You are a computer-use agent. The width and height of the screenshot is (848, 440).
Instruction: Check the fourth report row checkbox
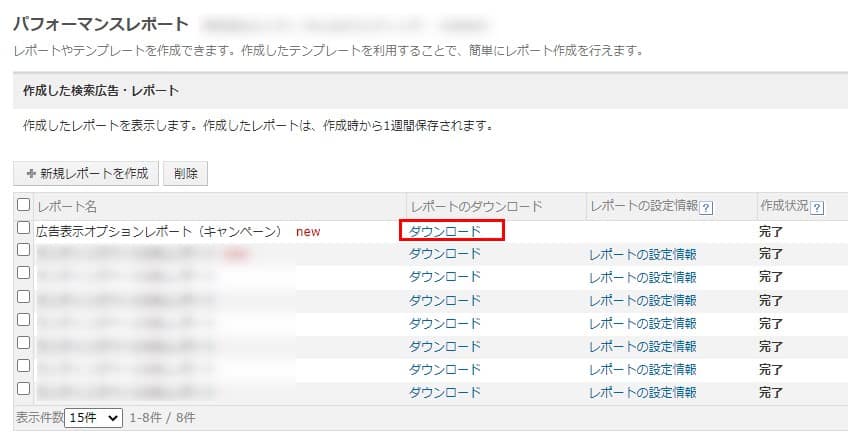(x=24, y=298)
